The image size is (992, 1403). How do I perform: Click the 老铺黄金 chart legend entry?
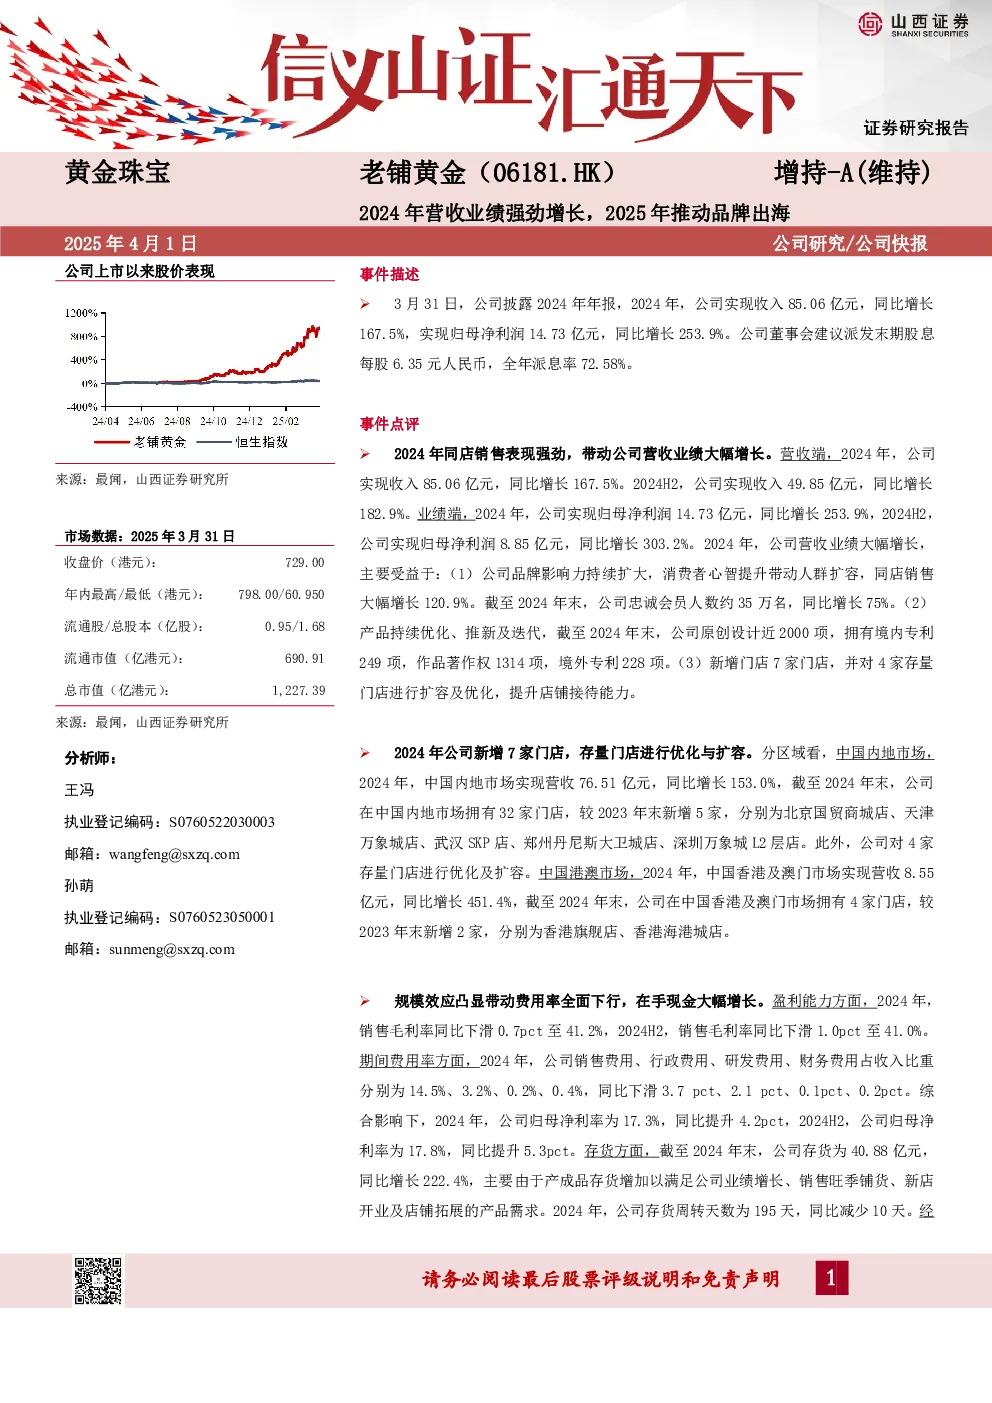click(140, 441)
